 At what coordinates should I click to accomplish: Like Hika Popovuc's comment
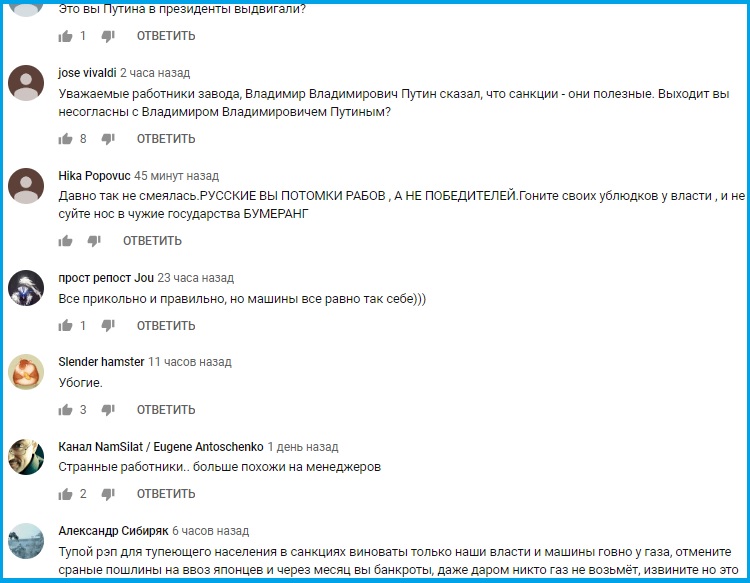[66, 241]
